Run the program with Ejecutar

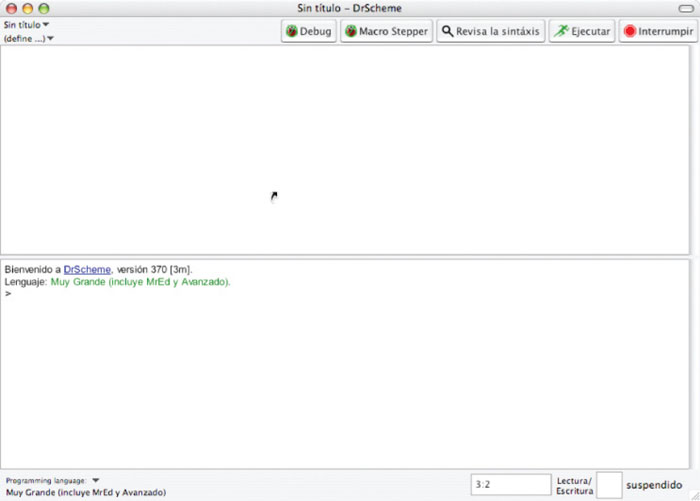coord(582,31)
